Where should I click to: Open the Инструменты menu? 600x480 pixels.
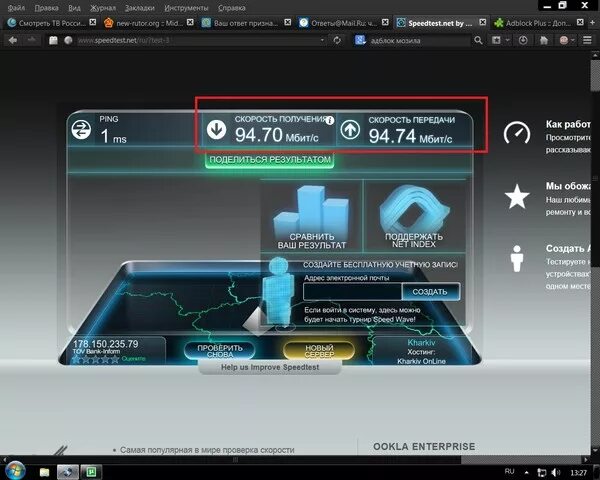(186, 8)
